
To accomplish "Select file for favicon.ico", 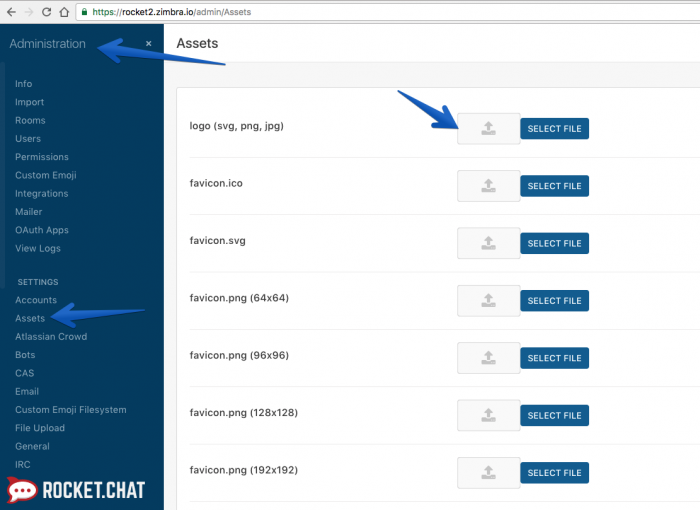I will (x=554, y=186).
